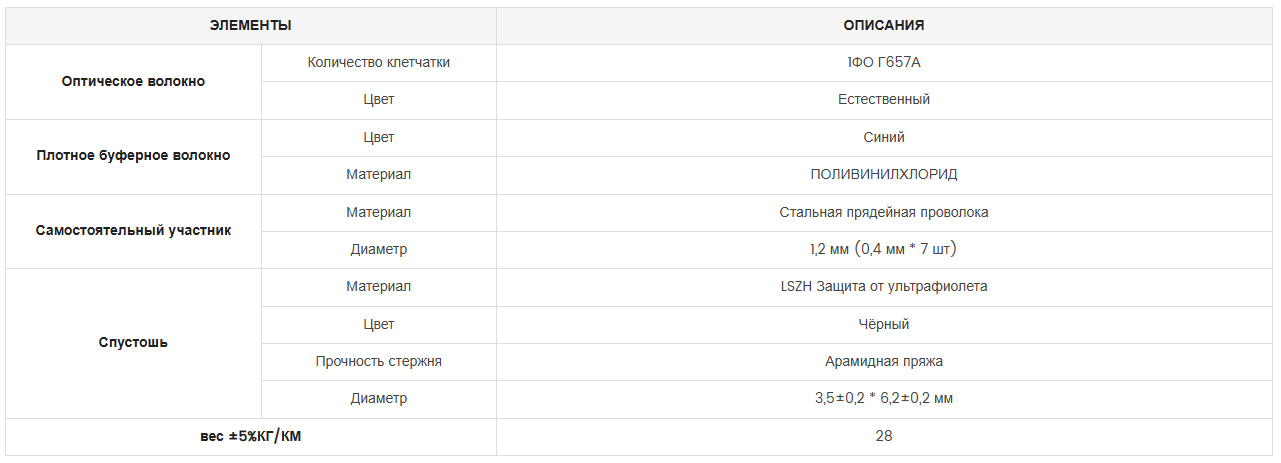Click the Прочность стержня label cell

click(x=379, y=362)
